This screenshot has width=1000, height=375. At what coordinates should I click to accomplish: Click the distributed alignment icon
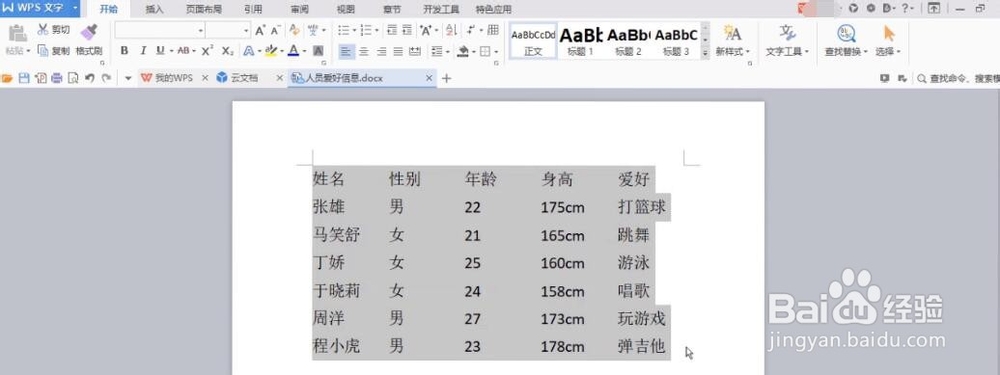pyautogui.click(x=415, y=51)
